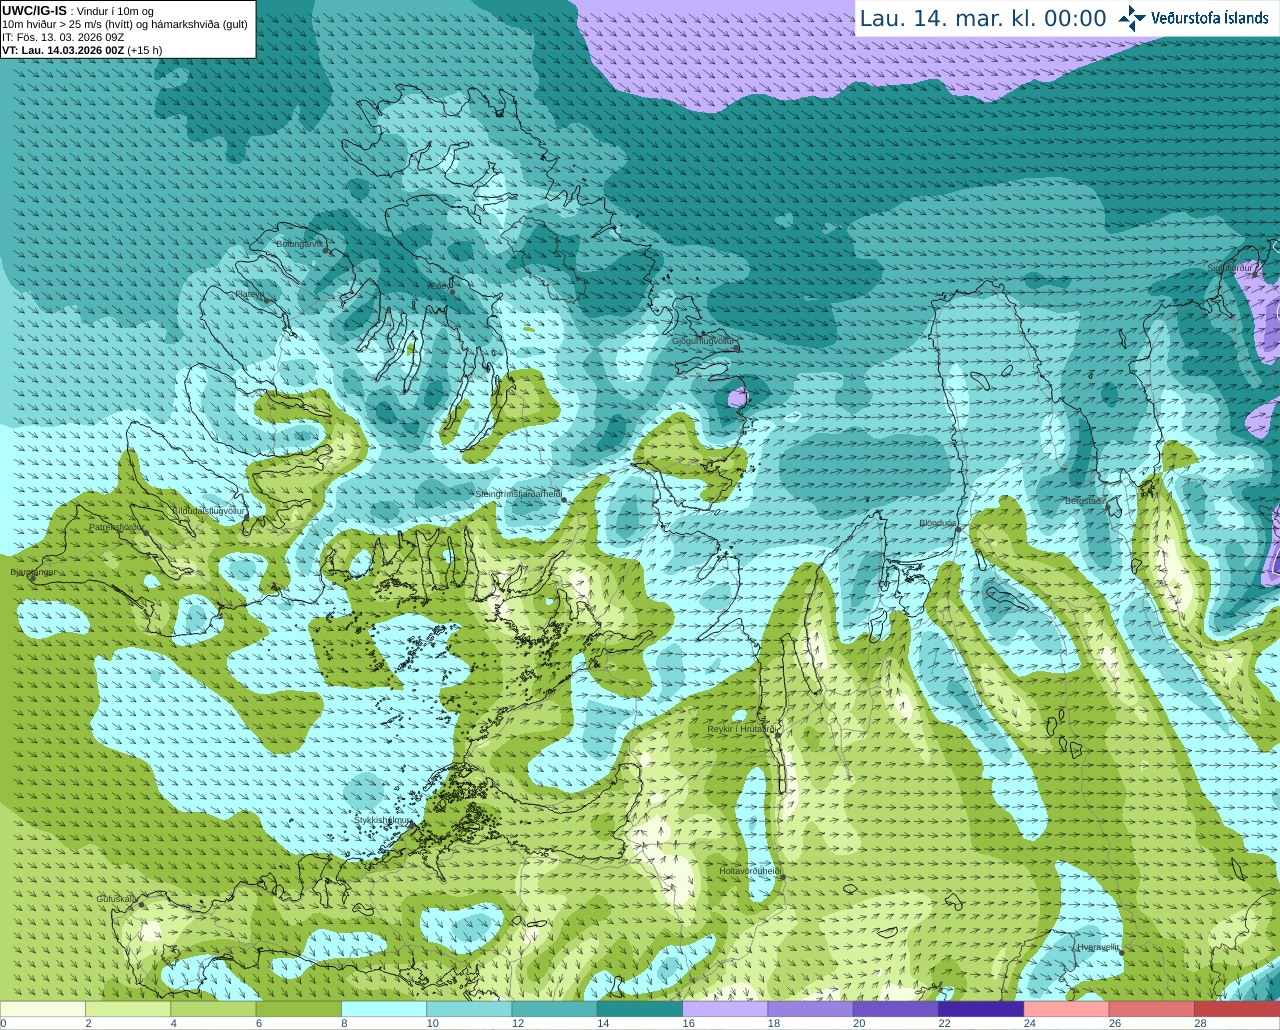This screenshot has width=1280, height=1030.
Task: Pick the 20–22 m/s violet legend swatch
Action: (896, 1008)
